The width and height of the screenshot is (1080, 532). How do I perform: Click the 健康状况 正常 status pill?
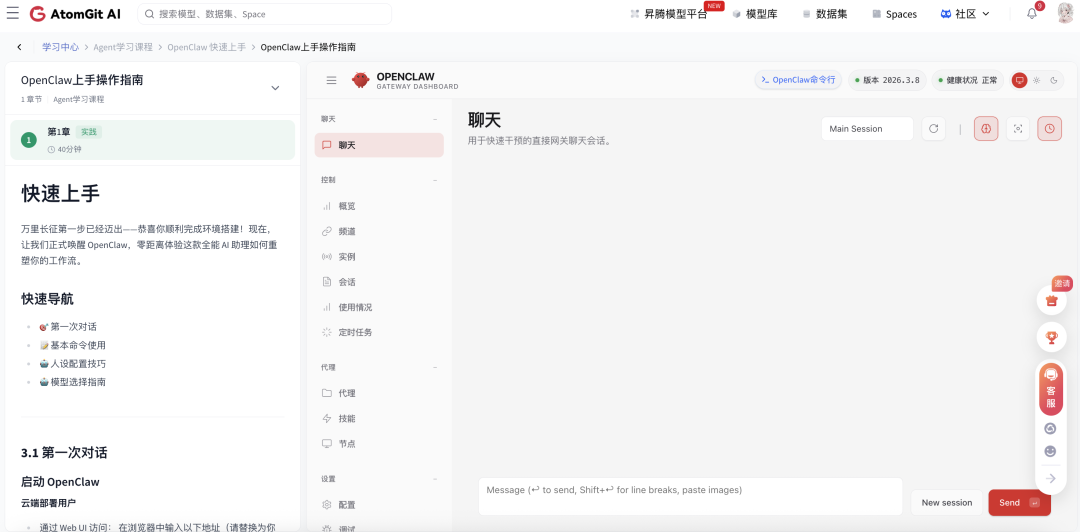(x=968, y=80)
